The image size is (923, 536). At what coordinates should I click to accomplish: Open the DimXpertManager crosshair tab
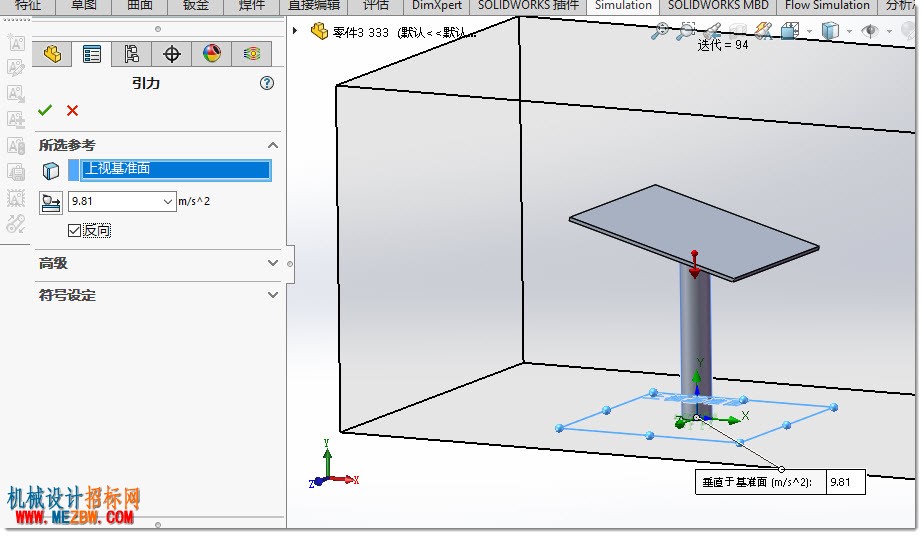[x=172, y=54]
